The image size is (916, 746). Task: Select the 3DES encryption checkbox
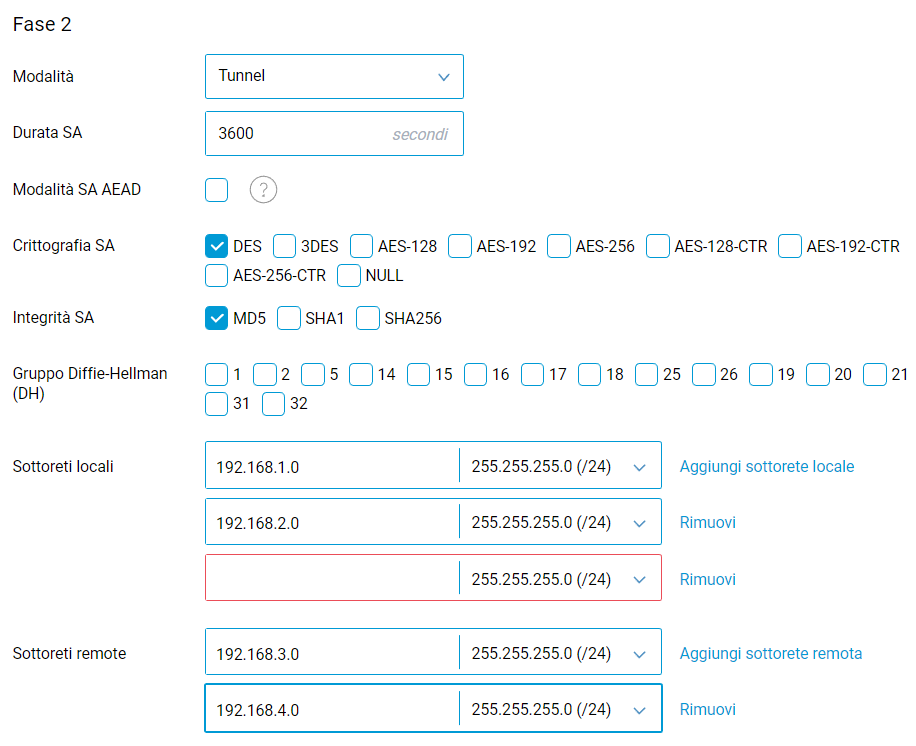coord(285,246)
